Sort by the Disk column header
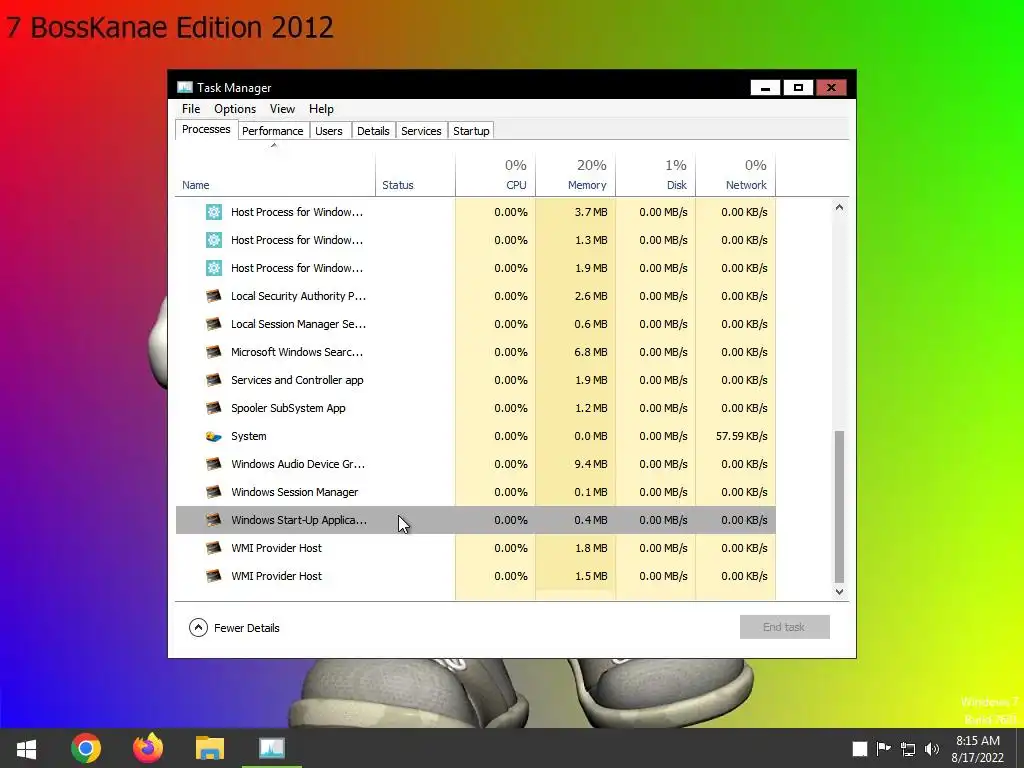The image size is (1024, 768). 656,174
